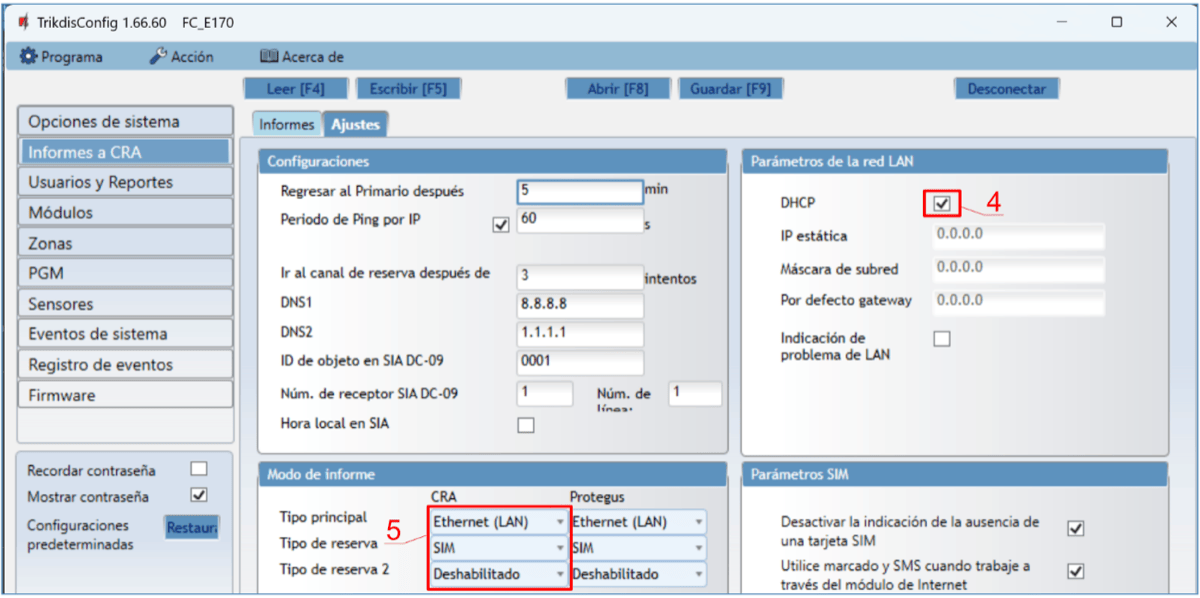
Task: Open Protegus Tipo de reserva 2 dropdown
Action: (637, 574)
